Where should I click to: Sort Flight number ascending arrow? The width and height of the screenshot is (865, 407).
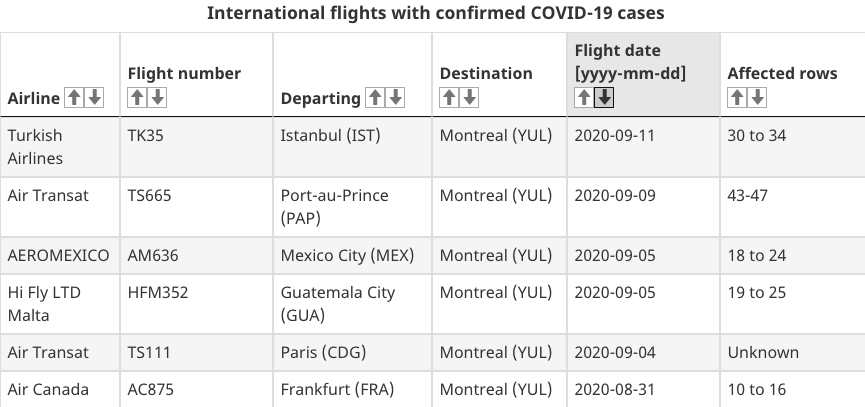point(137,98)
